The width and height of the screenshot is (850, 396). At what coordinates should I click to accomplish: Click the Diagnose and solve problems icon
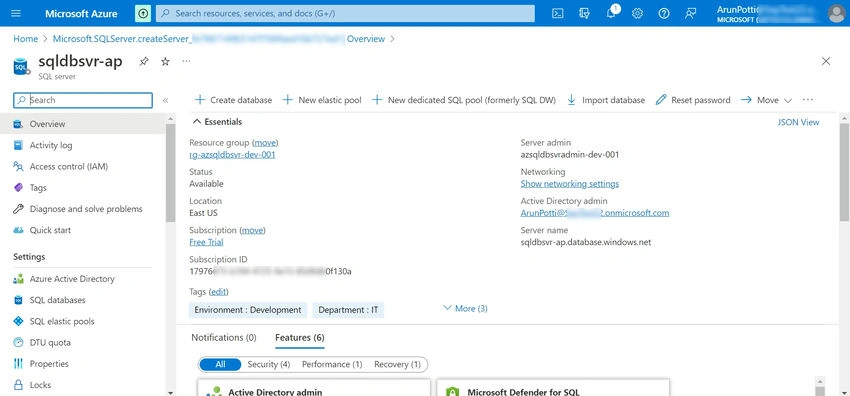(x=18, y=209)
